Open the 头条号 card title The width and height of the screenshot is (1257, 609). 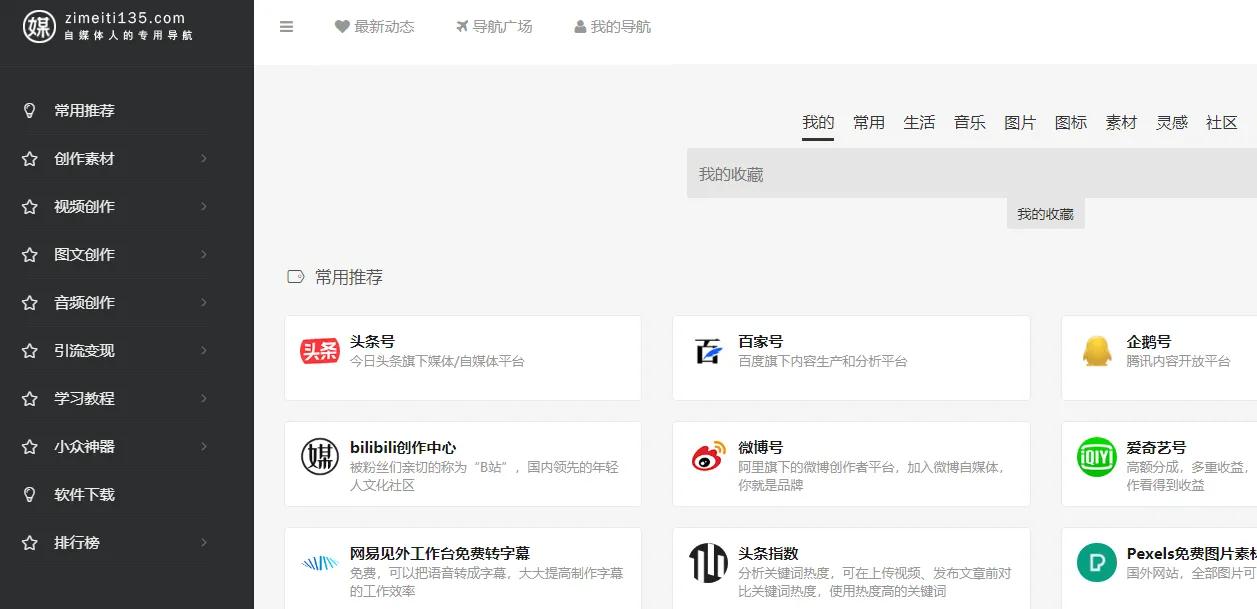click(372, 342)
